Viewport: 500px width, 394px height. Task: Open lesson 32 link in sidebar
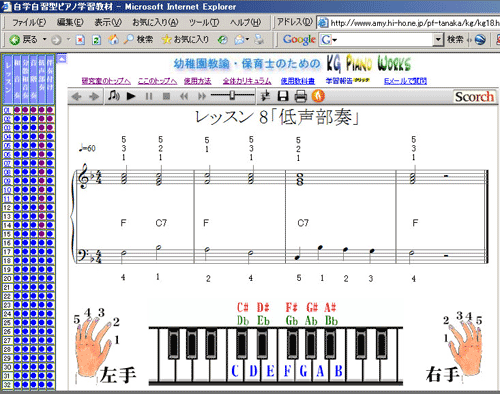point(7,385)
